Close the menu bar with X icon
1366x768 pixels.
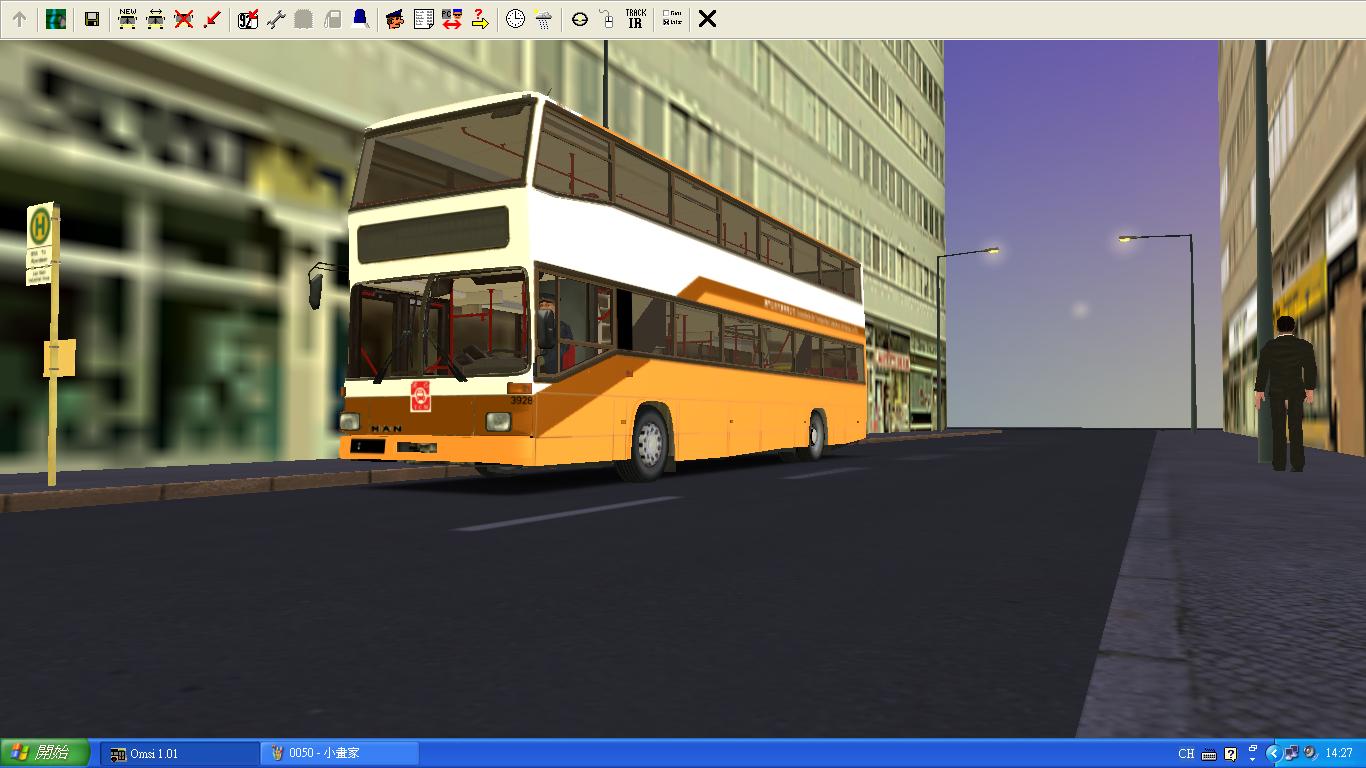coord(707,19)
